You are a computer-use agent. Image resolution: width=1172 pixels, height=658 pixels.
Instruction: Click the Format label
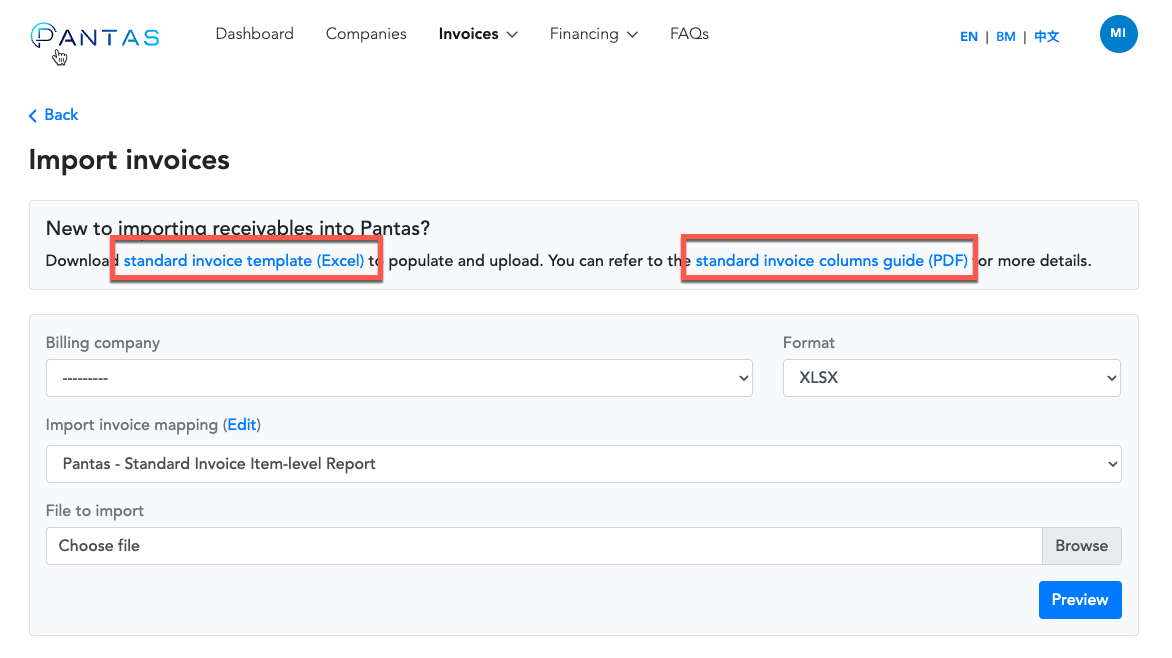pyautogui.click(x=809, y=342)
